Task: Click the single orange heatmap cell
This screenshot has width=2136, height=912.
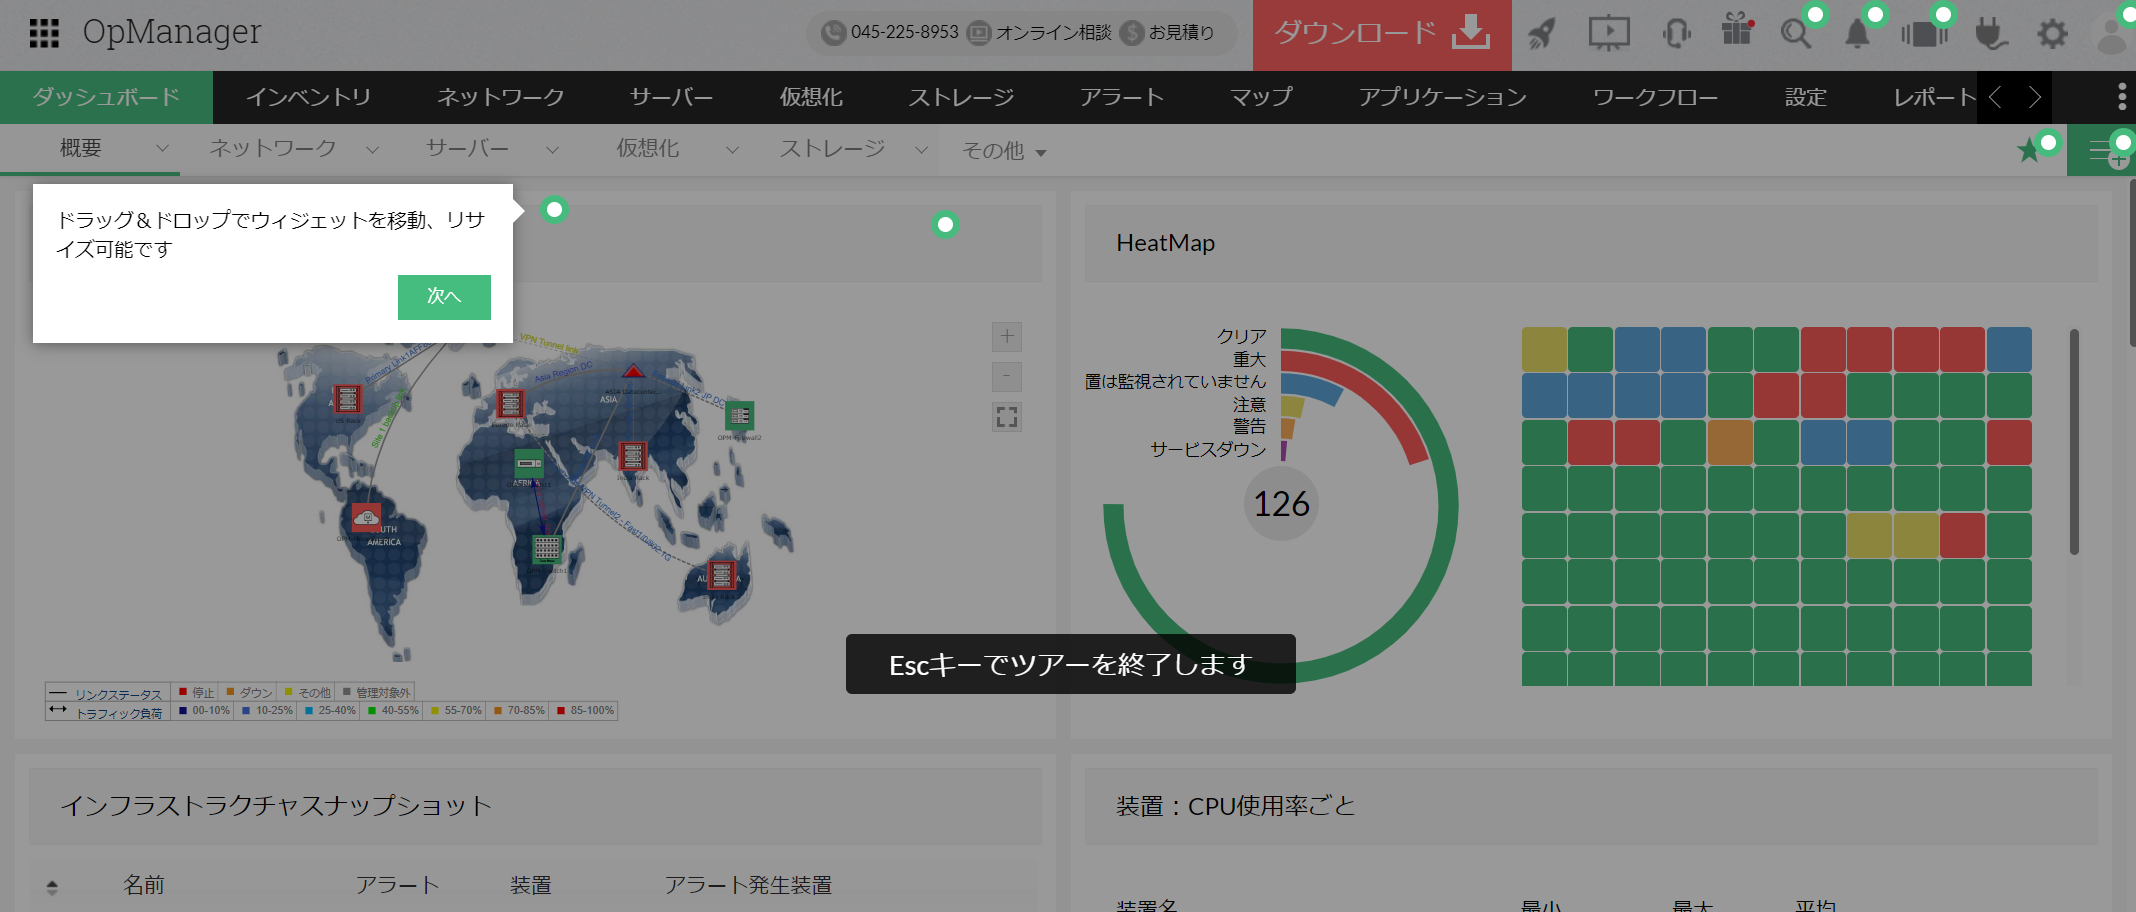Action: click(x=1731, y=443)
